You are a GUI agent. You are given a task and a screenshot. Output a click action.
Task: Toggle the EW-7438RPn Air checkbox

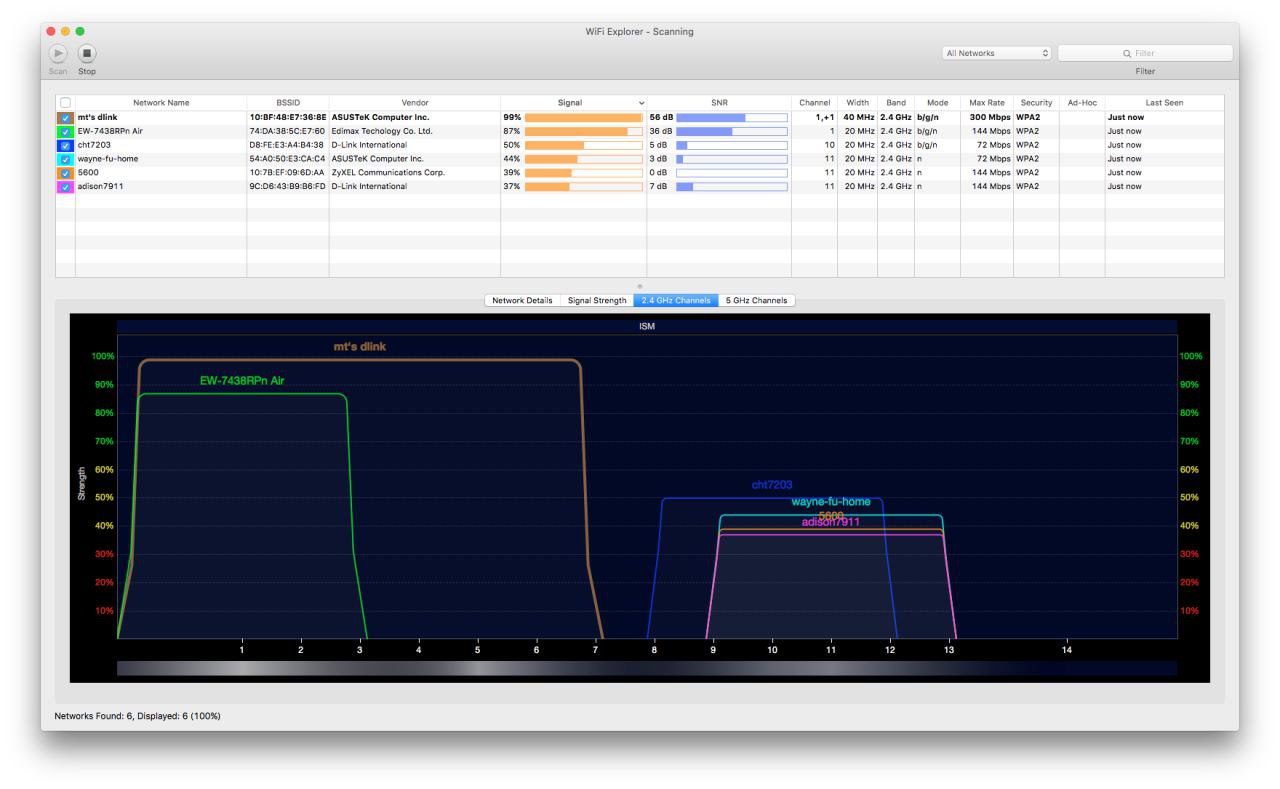point(65,131)
